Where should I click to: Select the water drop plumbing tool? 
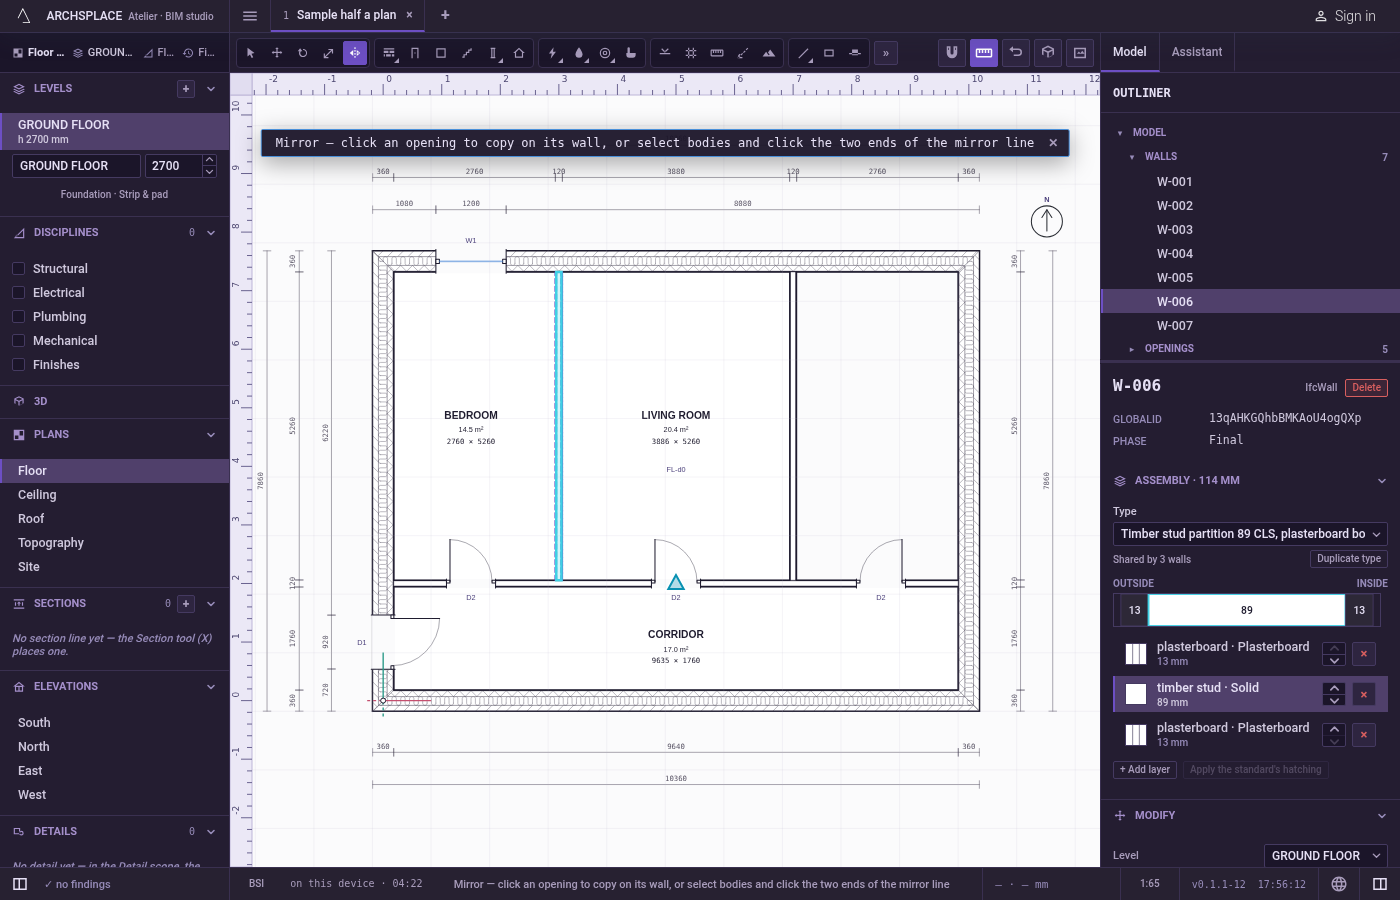[x=579, y=53]
